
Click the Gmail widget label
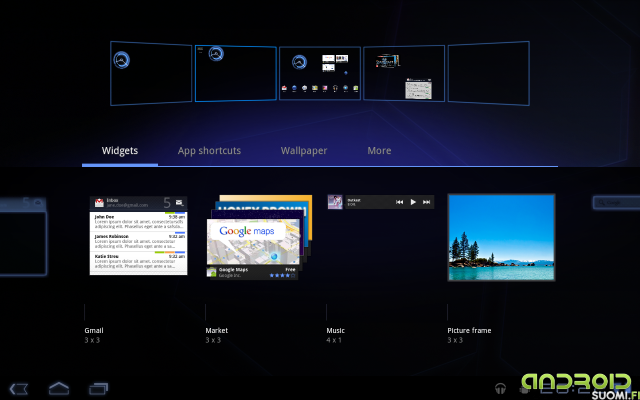[x=94, y=330]
